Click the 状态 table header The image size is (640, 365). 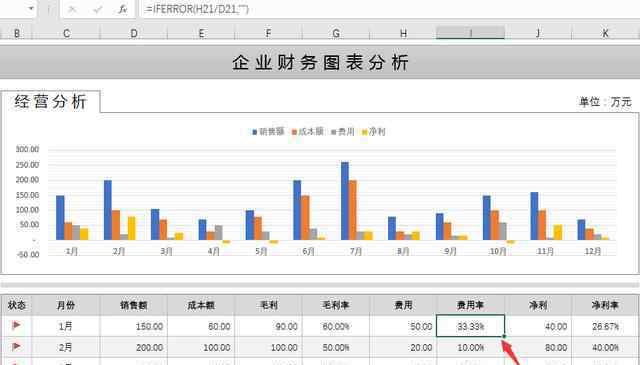click(17, 305)
